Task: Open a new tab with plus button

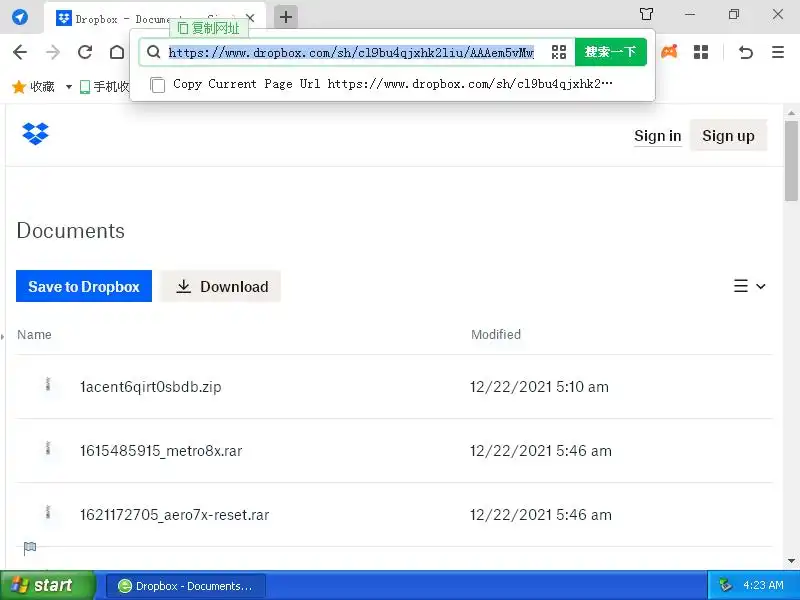Action: pyautogui.click(x=286, y=17)
